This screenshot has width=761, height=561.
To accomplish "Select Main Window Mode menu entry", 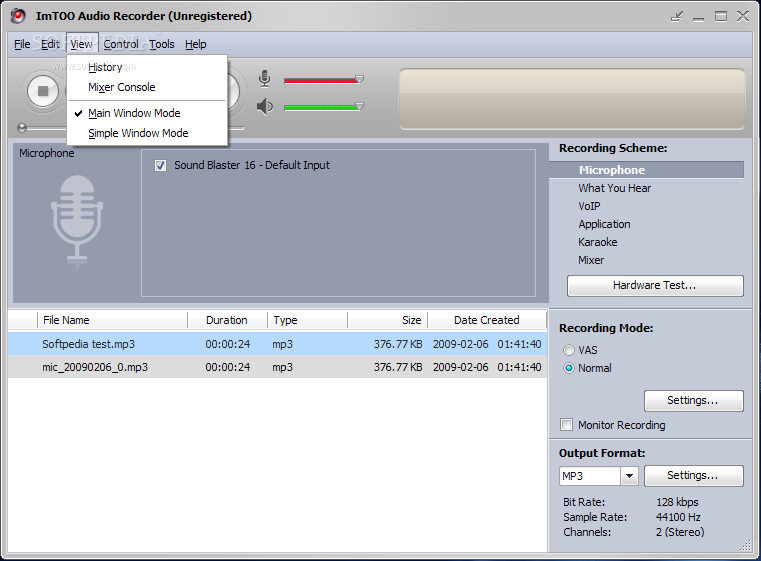I will coord(147,113).
